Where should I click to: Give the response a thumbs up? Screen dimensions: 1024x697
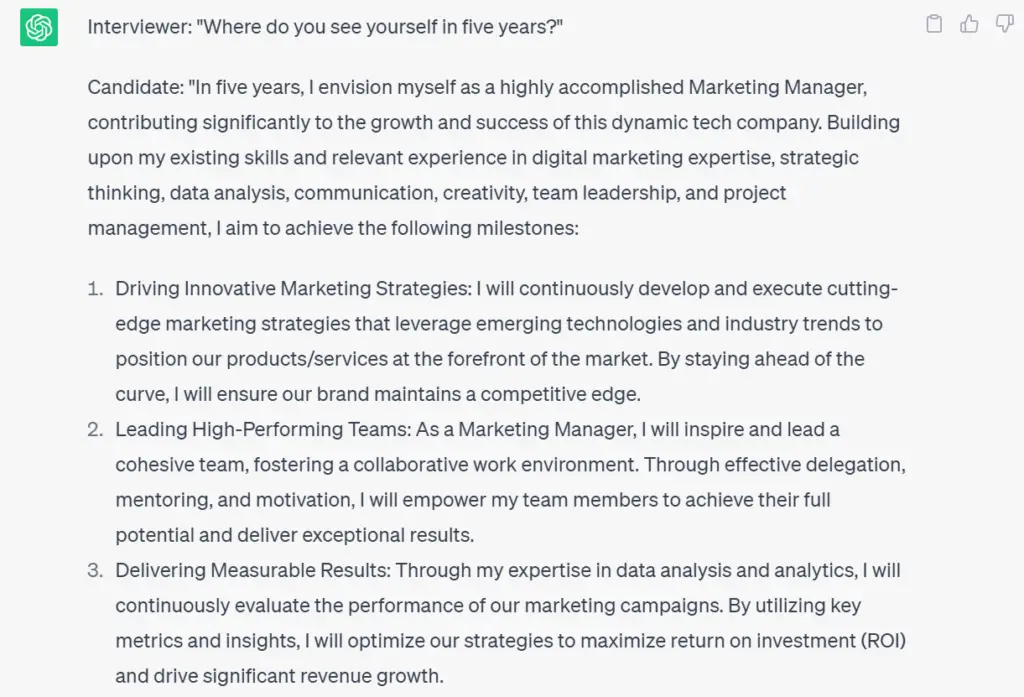click(969, 24)
